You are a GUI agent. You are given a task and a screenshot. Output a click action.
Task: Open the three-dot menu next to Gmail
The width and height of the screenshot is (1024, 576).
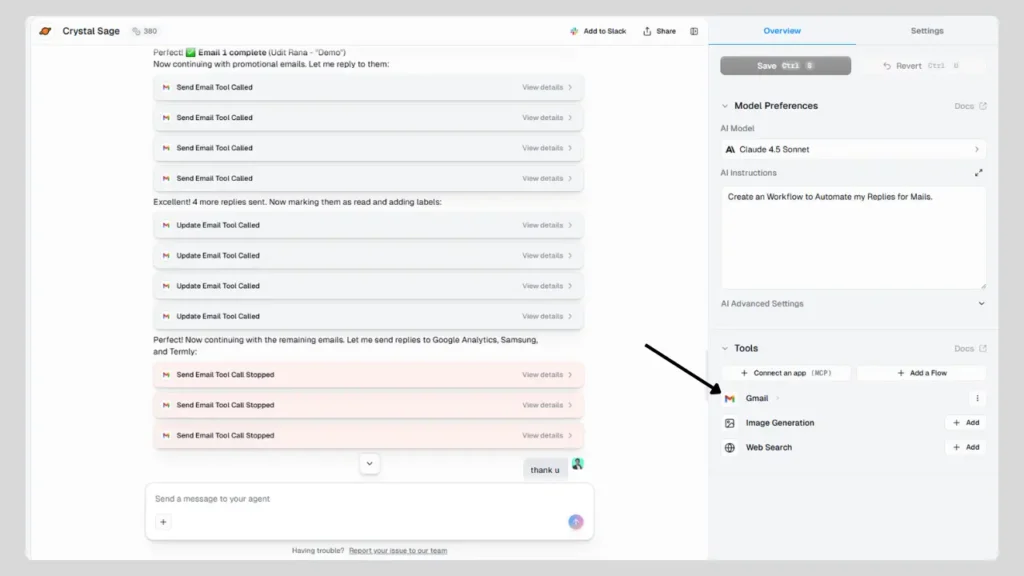tap(977, 398)
